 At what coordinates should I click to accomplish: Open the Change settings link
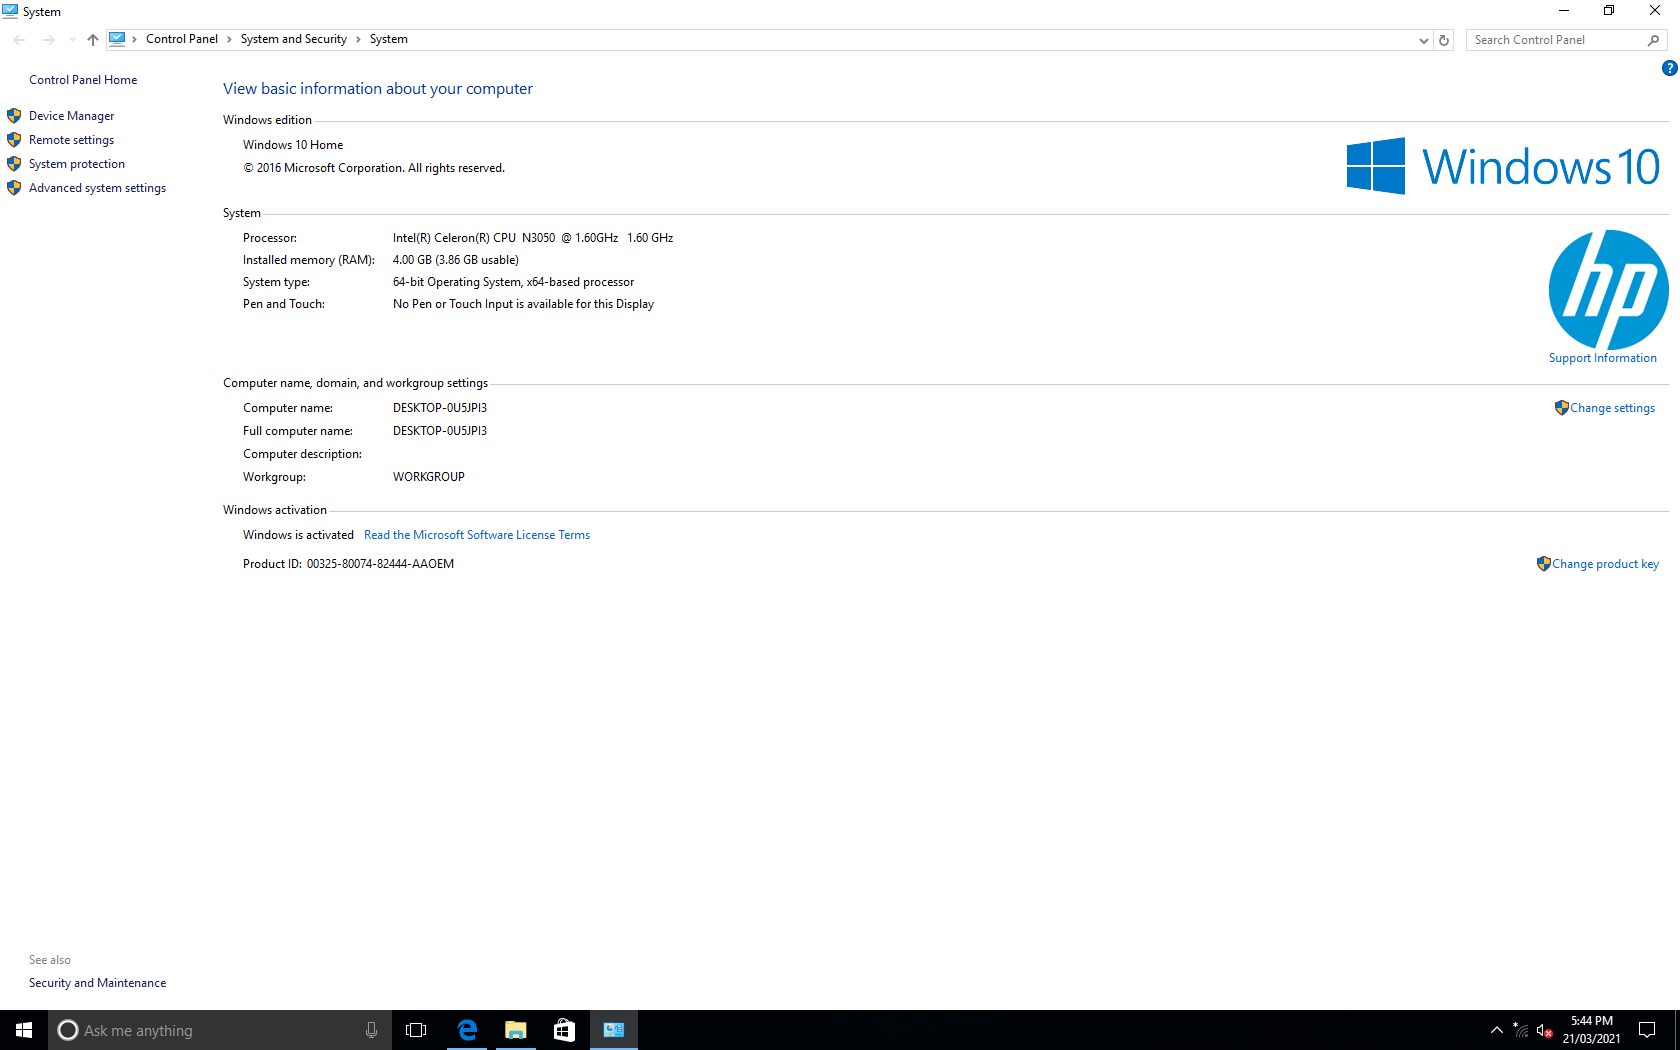tap(1612, 407)
